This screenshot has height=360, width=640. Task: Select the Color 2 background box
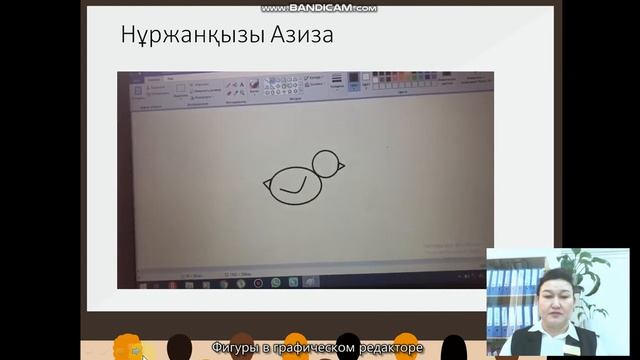click(366, 81)
